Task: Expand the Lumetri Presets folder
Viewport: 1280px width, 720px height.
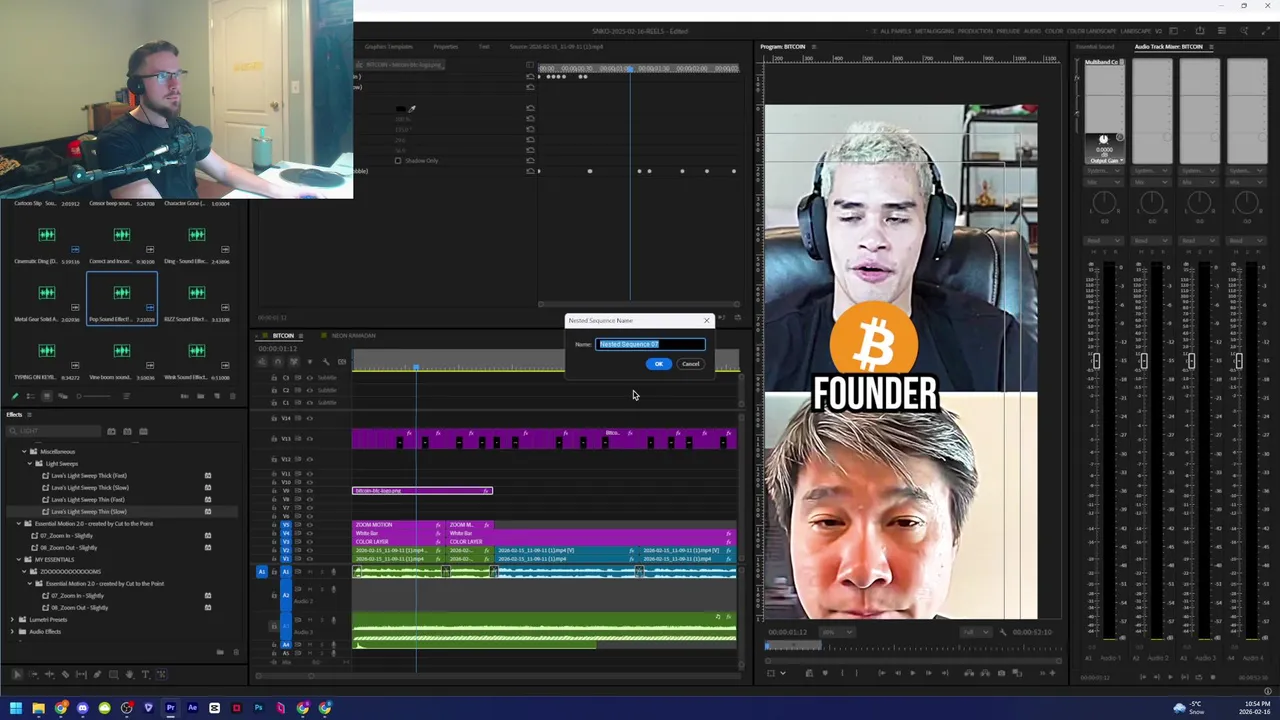Action: point(13,620)
